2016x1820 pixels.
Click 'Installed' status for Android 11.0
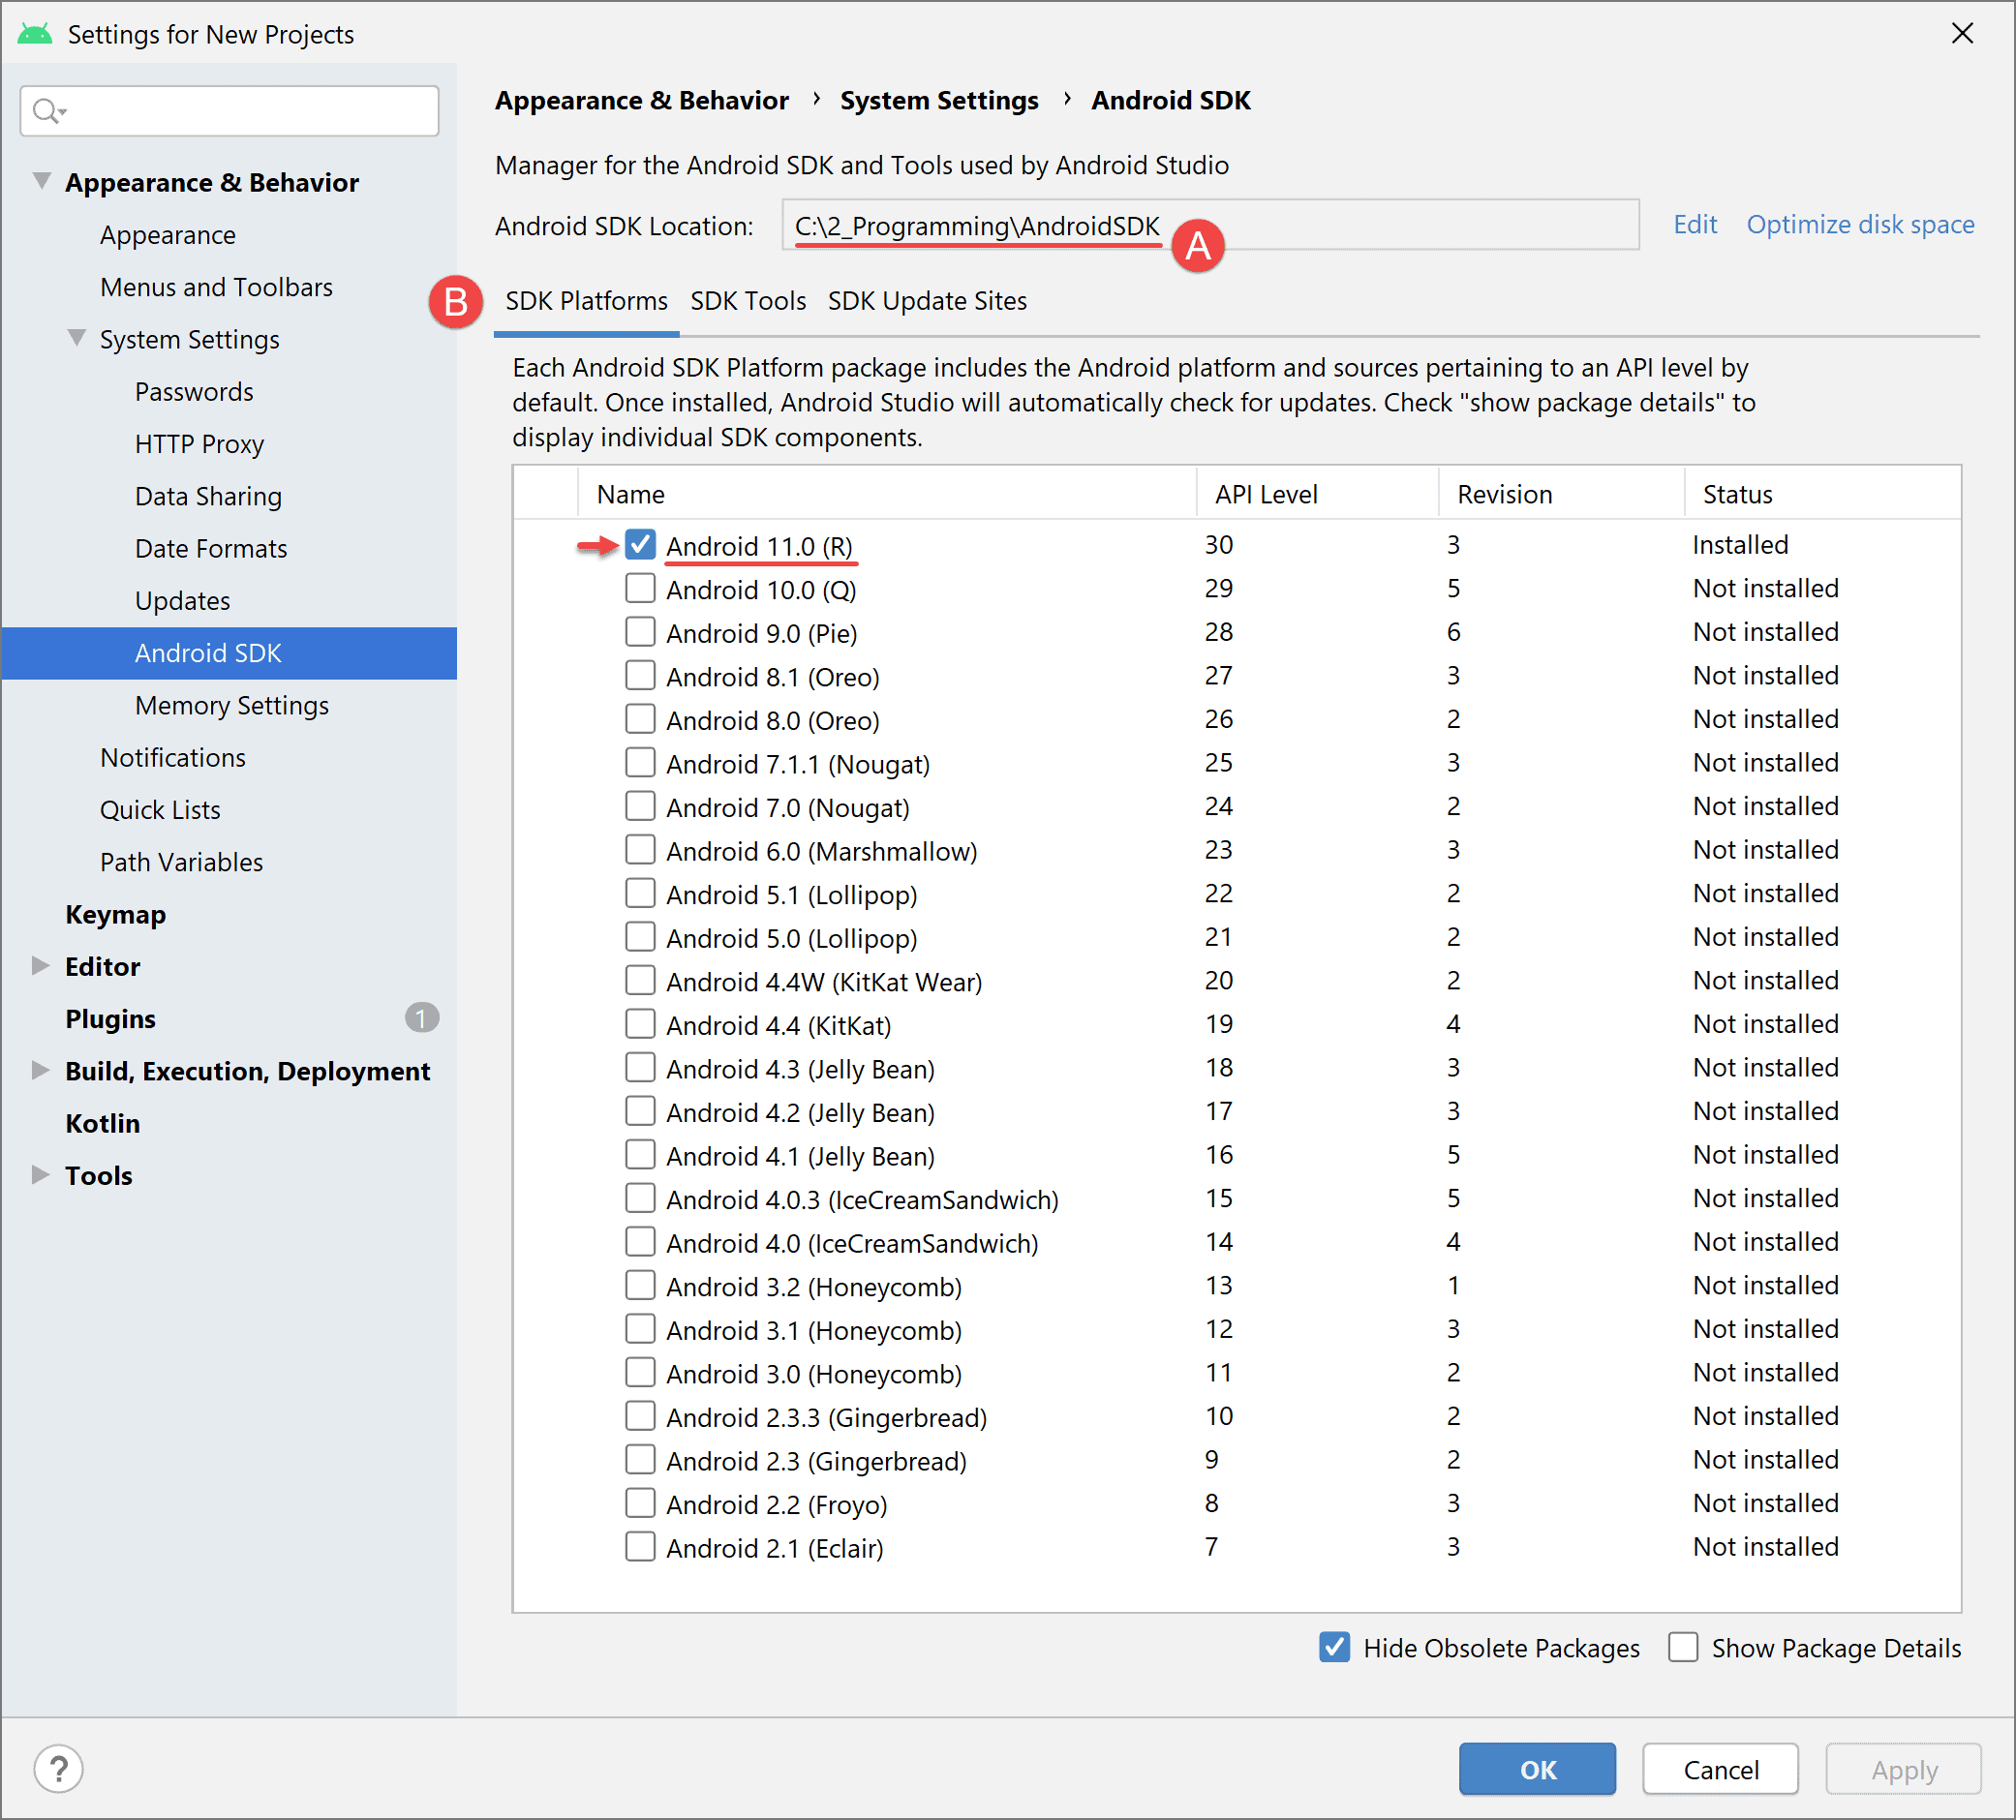[x=1740, y=545]
